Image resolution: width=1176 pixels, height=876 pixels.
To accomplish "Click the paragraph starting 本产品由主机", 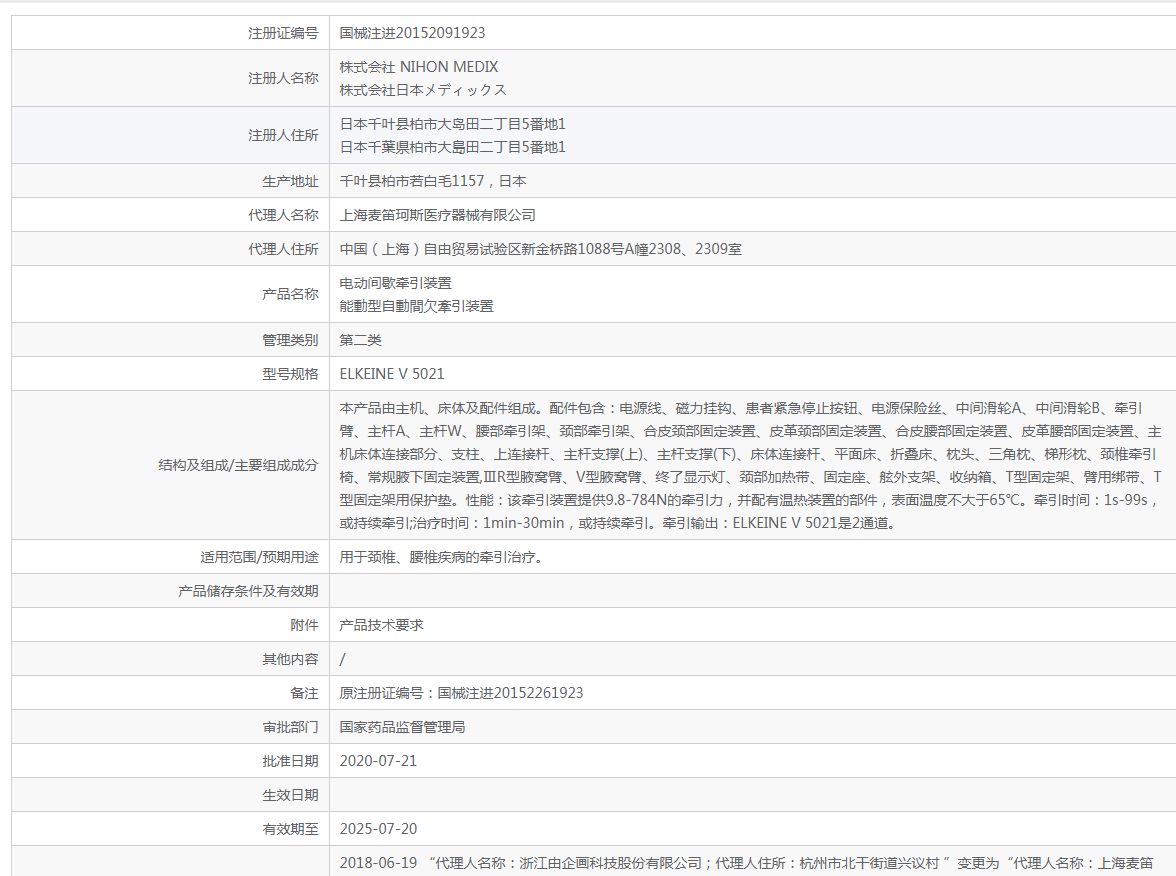I will click(750, 465).
